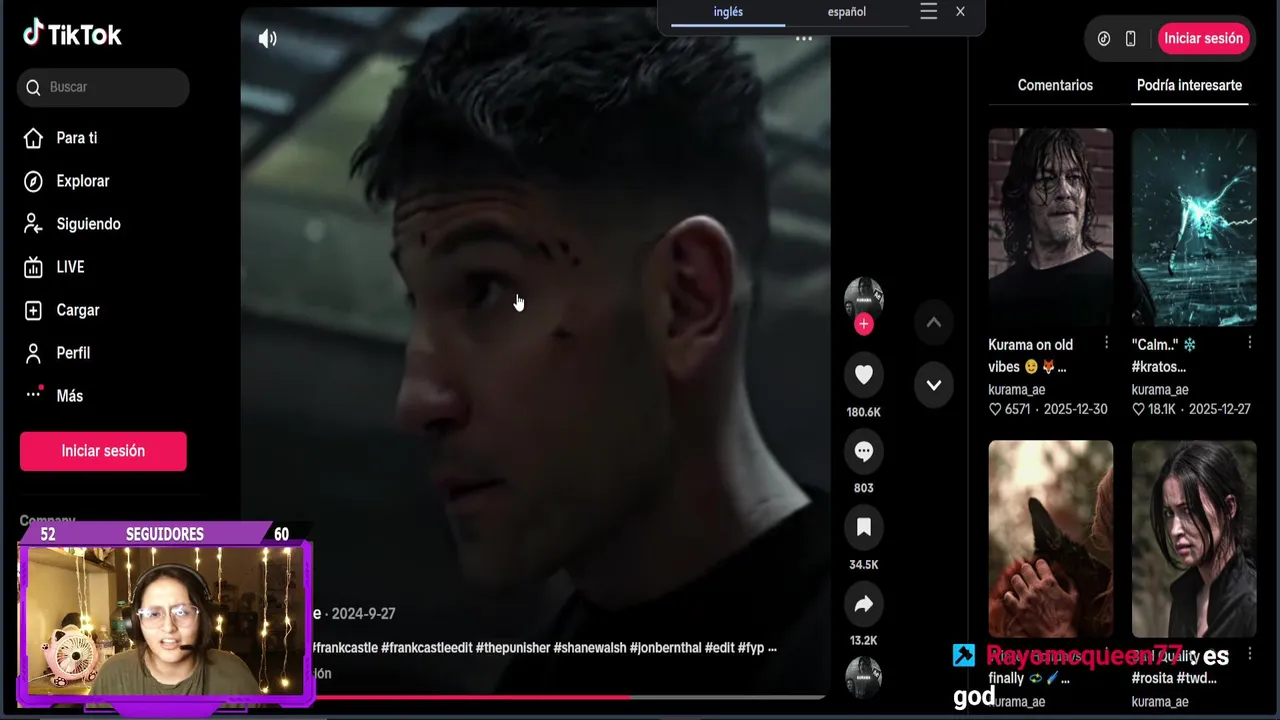Go to previous video with up chevron
This screenshot has height=720, width=1280.
coord(933,322)
